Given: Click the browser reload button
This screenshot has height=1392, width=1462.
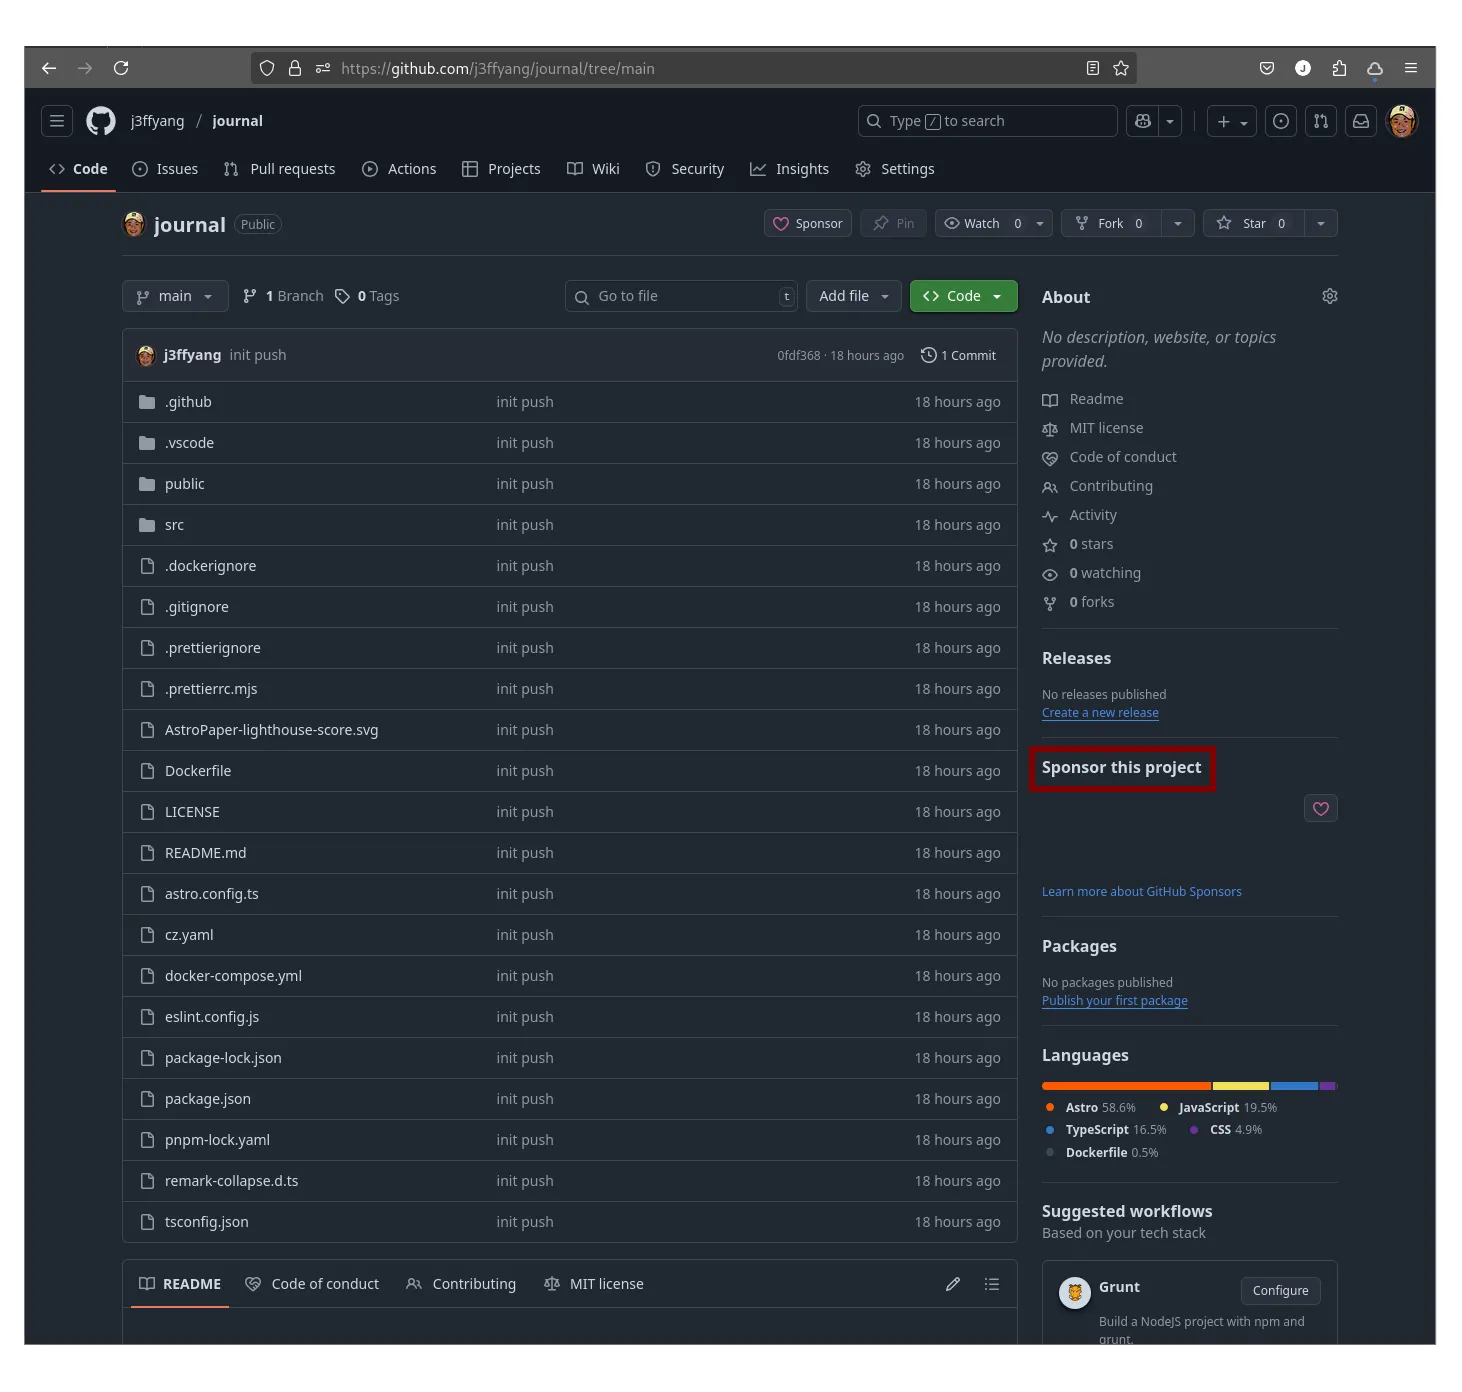Looking at the screenshot, I should coord(121,68).
